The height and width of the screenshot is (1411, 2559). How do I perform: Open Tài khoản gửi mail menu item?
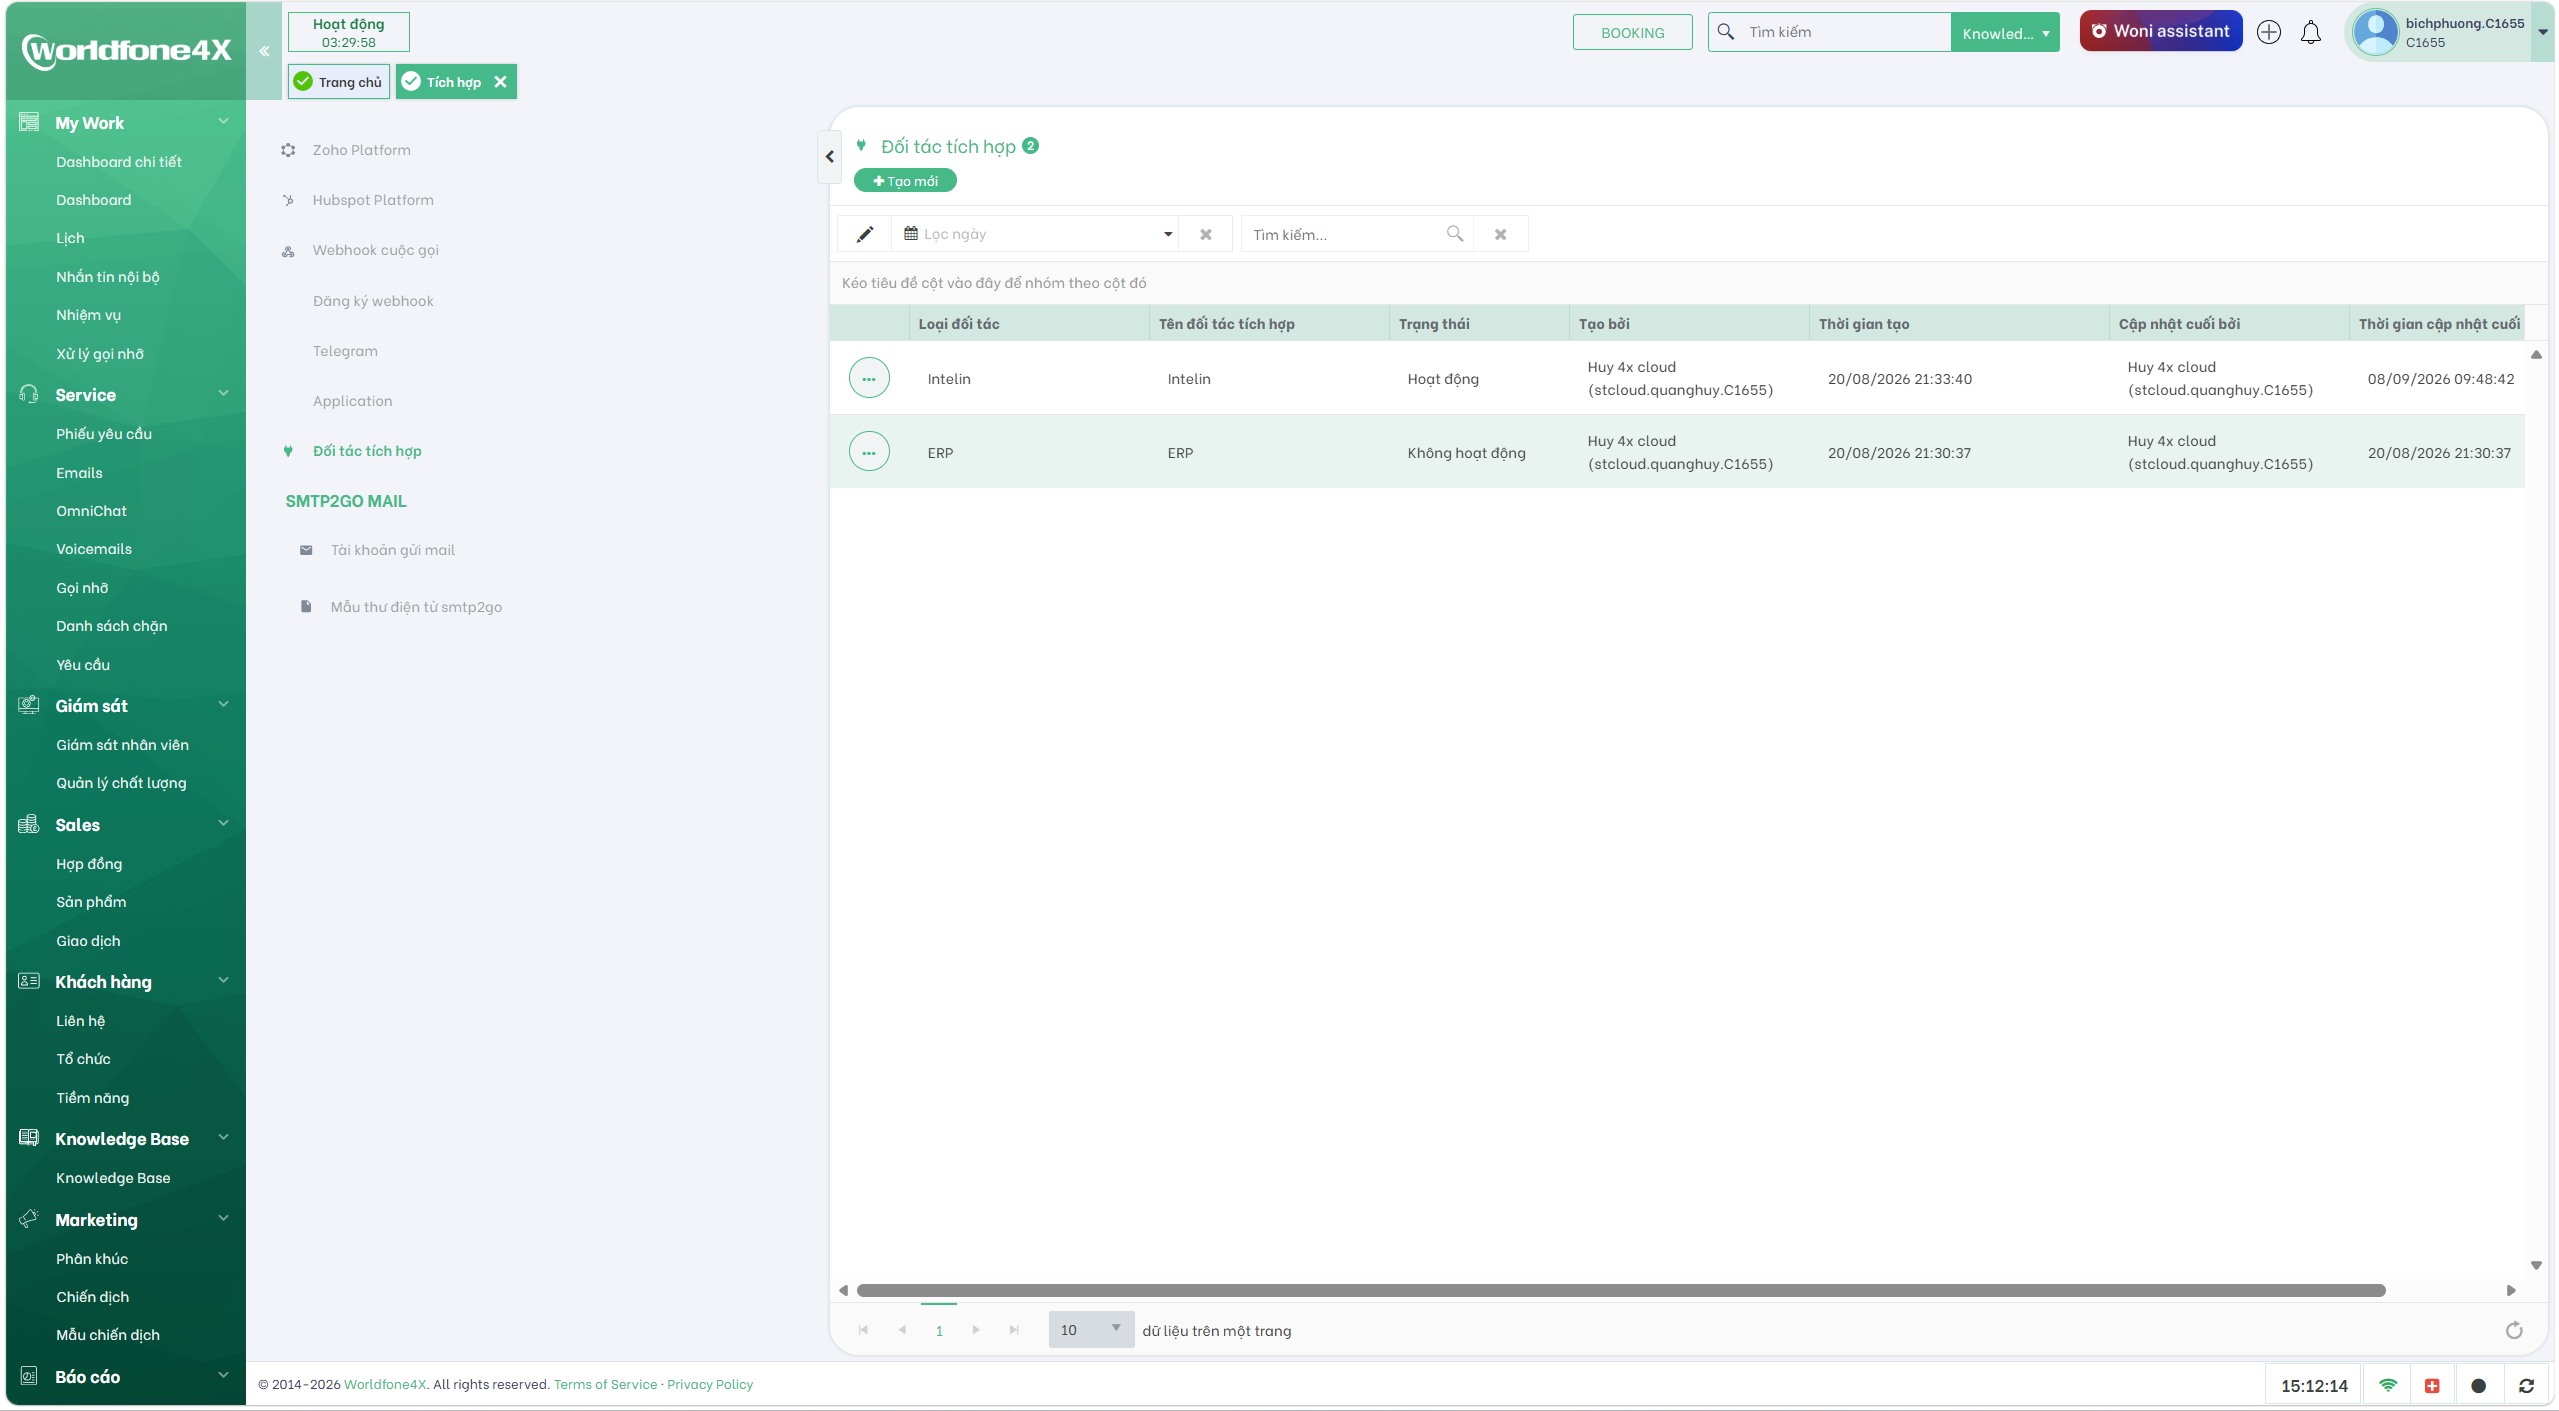pos(392,550)
